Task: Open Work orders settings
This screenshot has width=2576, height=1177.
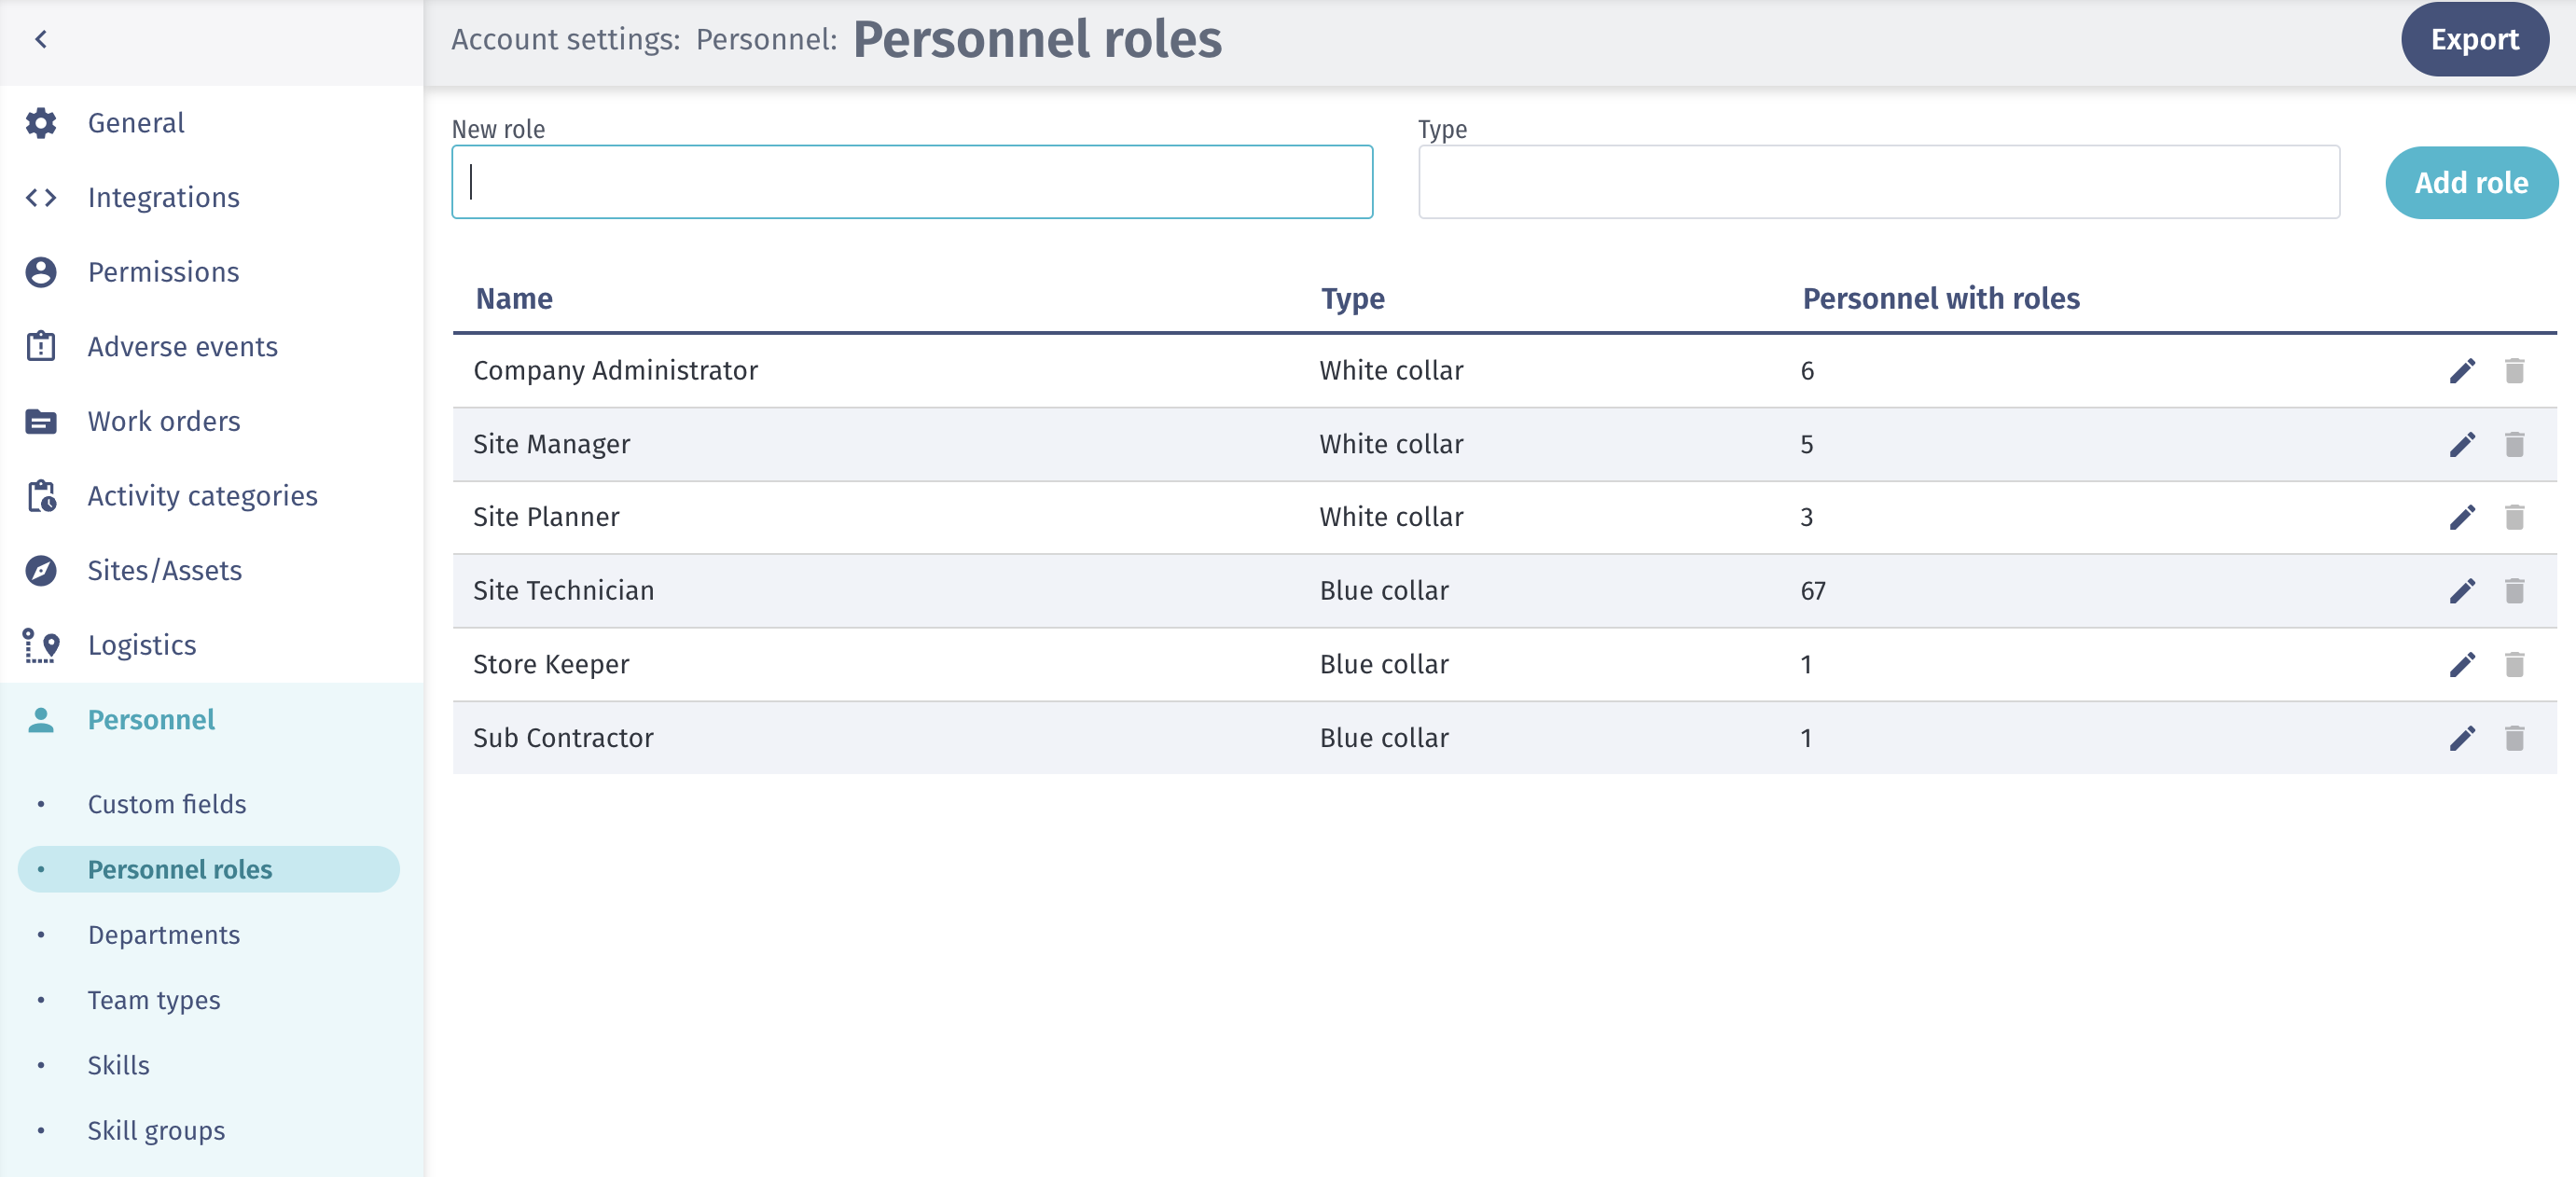Action: pyautogui.click(x=164, y=421)
